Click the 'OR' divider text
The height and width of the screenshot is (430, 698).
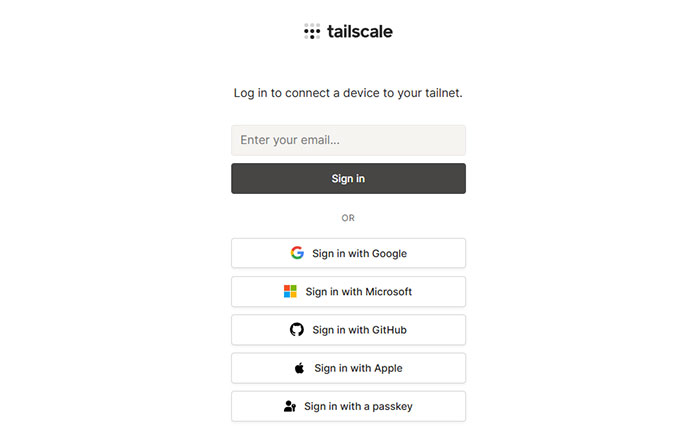348,217
